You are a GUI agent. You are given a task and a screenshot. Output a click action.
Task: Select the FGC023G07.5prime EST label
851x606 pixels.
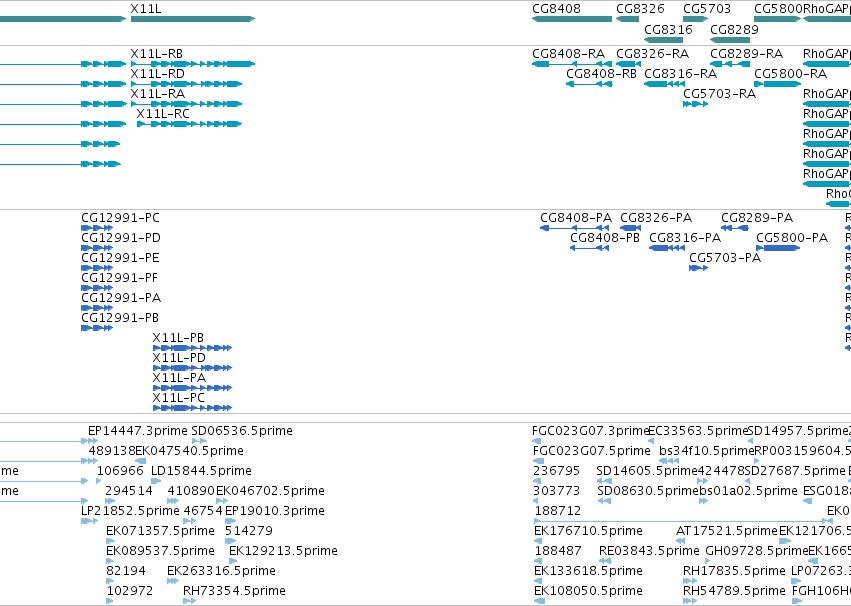coord(591,451)
